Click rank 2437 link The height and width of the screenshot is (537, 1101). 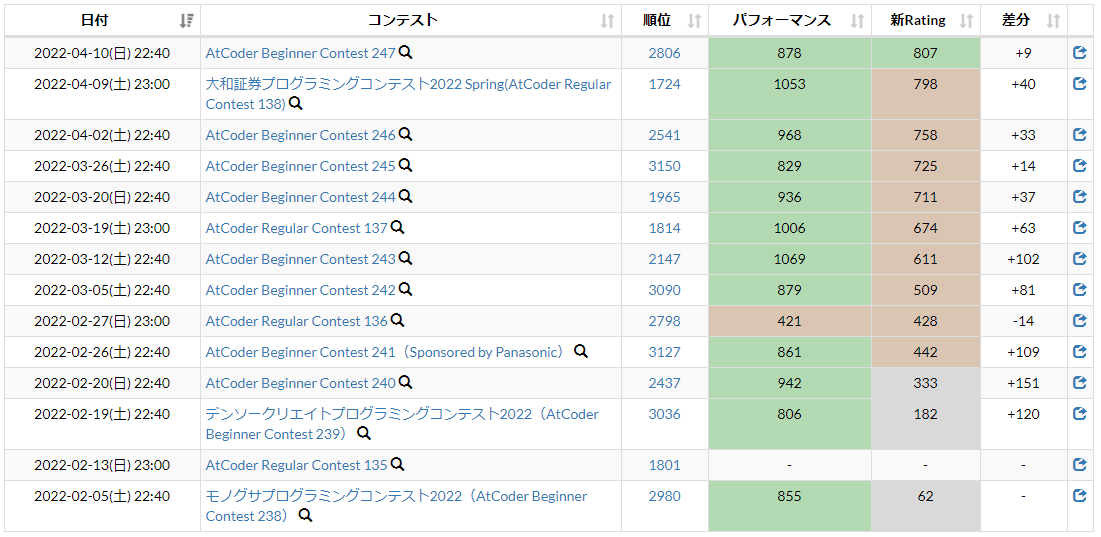(664, 383)
